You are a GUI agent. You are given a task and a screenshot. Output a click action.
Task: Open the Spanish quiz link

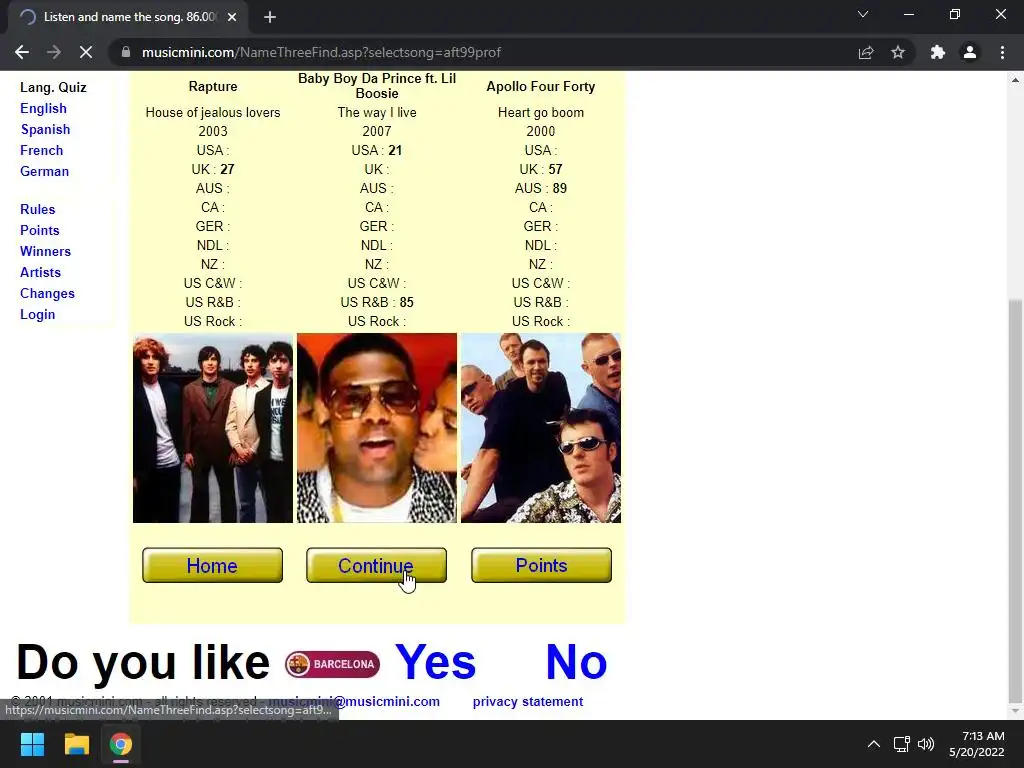45,129
